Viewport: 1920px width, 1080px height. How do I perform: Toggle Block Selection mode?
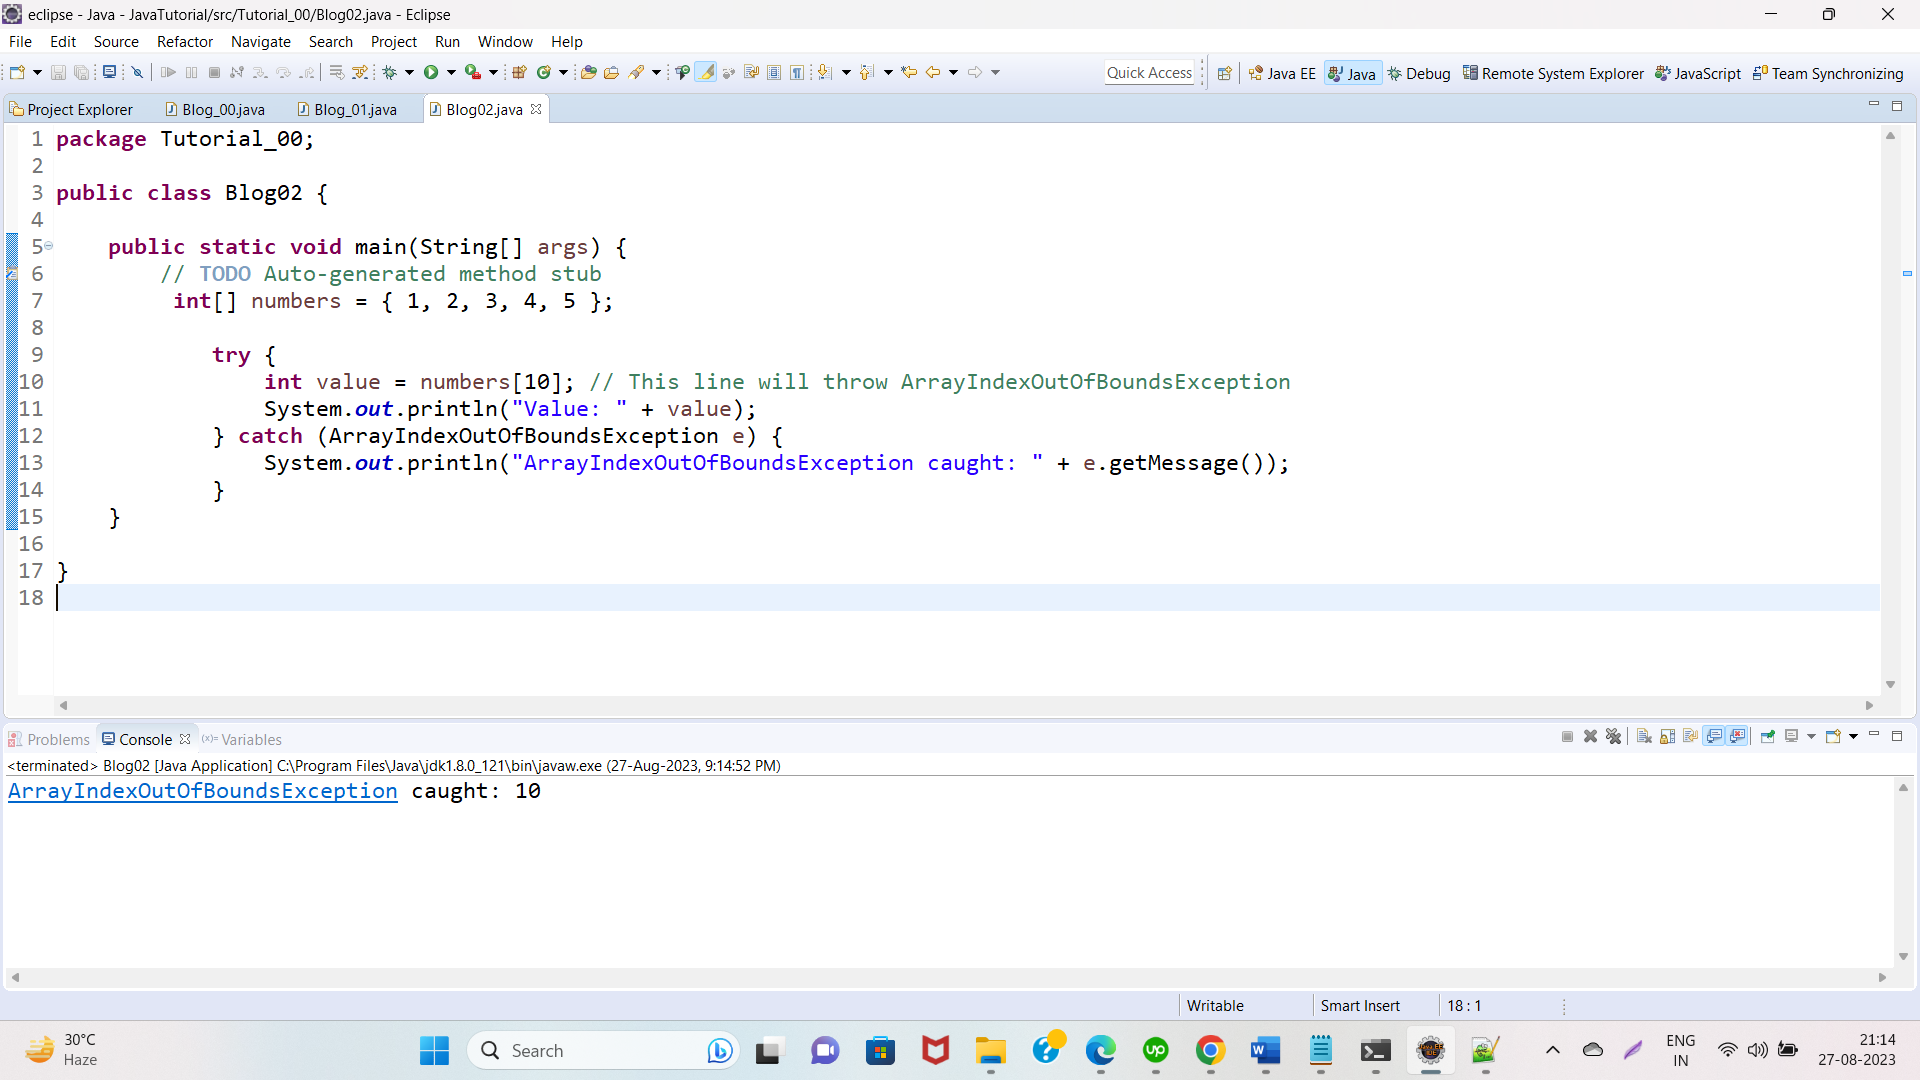pyautogui.click(x=774, y=72)
